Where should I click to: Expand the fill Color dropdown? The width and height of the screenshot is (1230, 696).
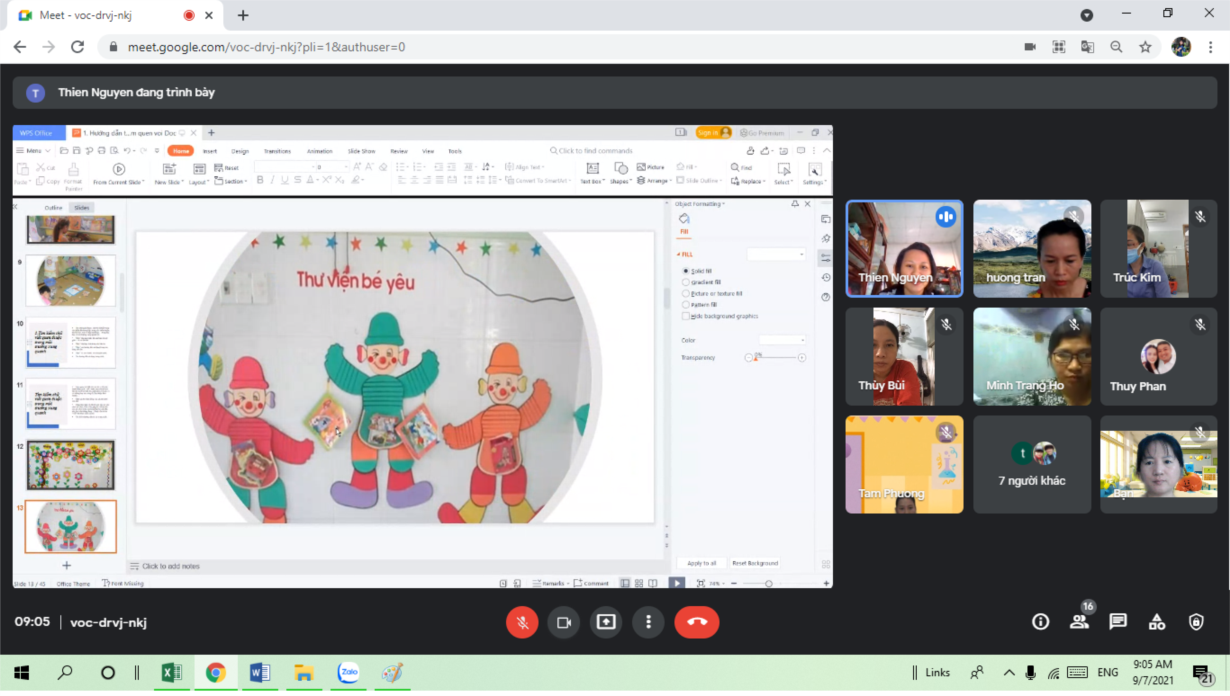click(782, 340)
